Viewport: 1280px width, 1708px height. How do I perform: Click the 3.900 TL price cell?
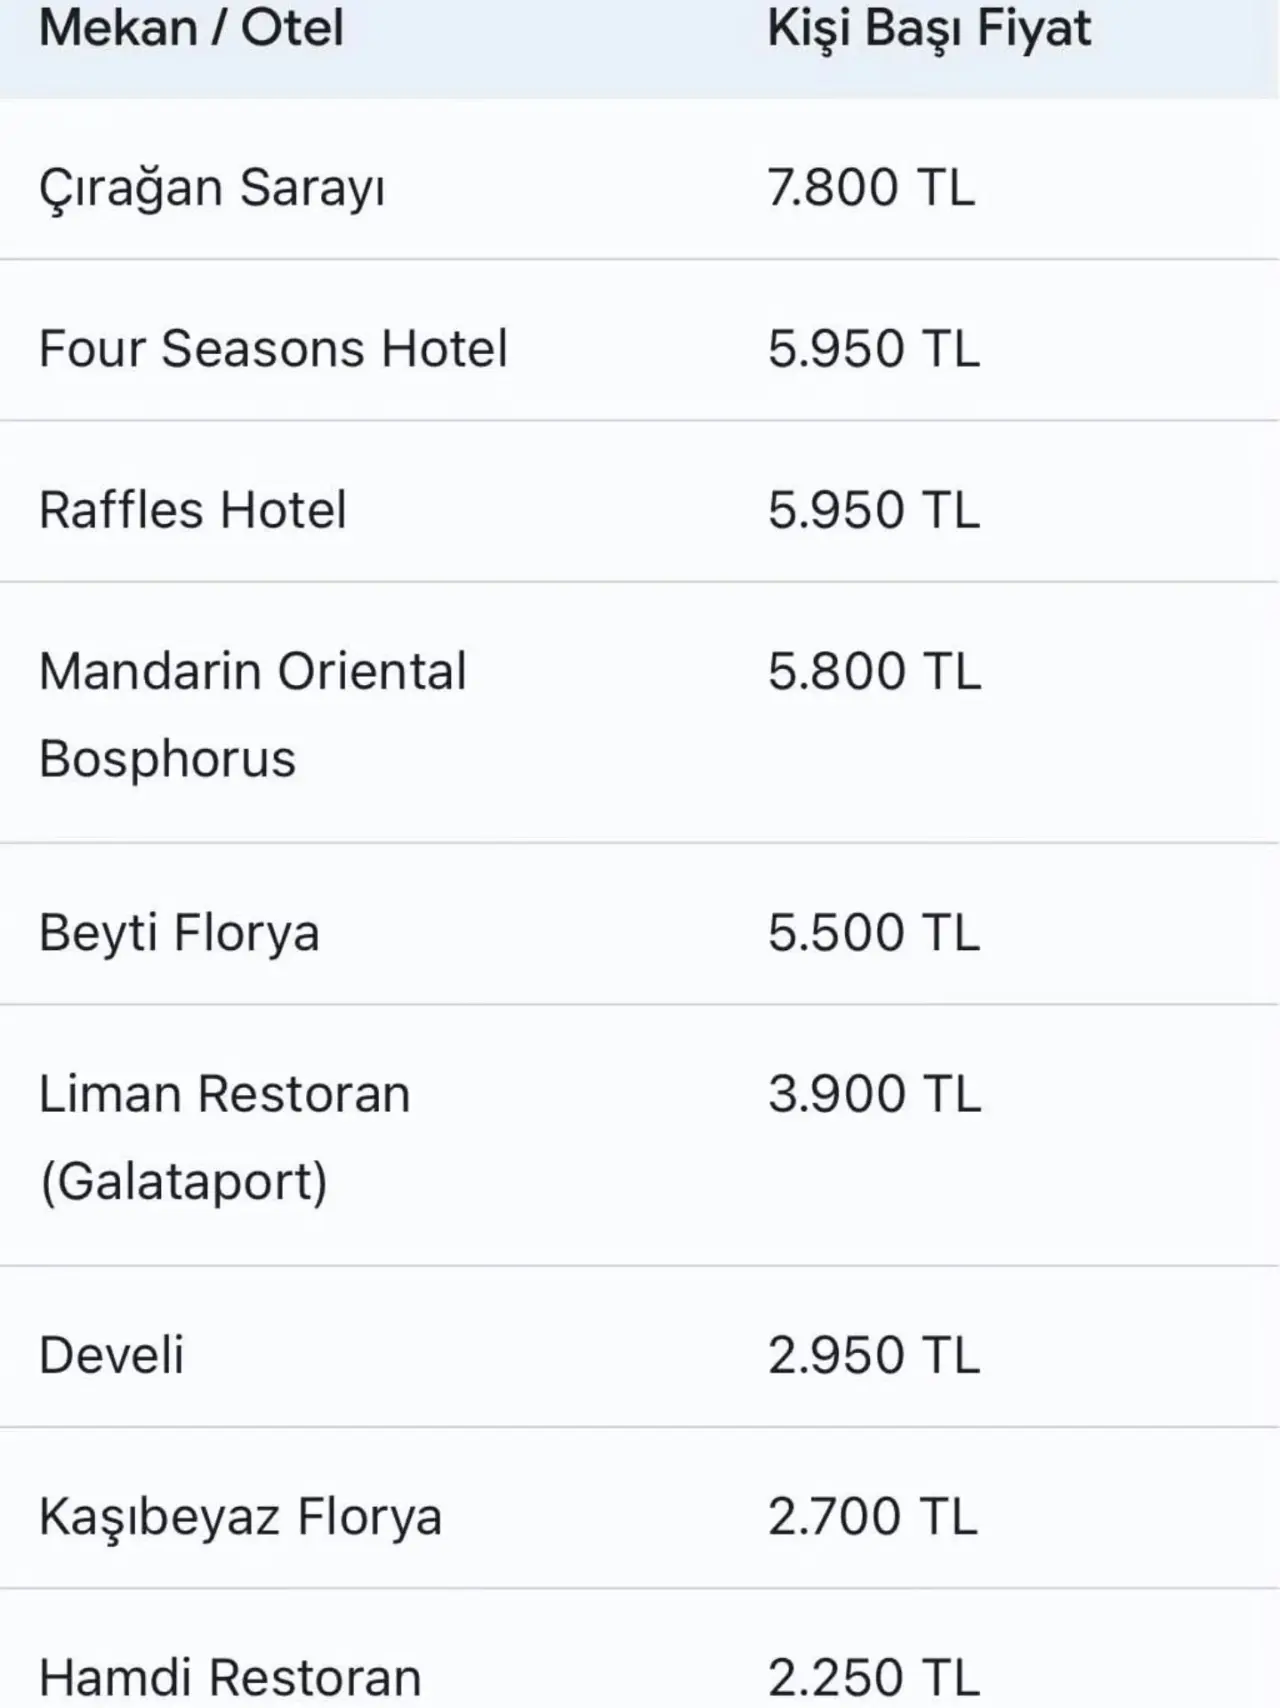875,1094
